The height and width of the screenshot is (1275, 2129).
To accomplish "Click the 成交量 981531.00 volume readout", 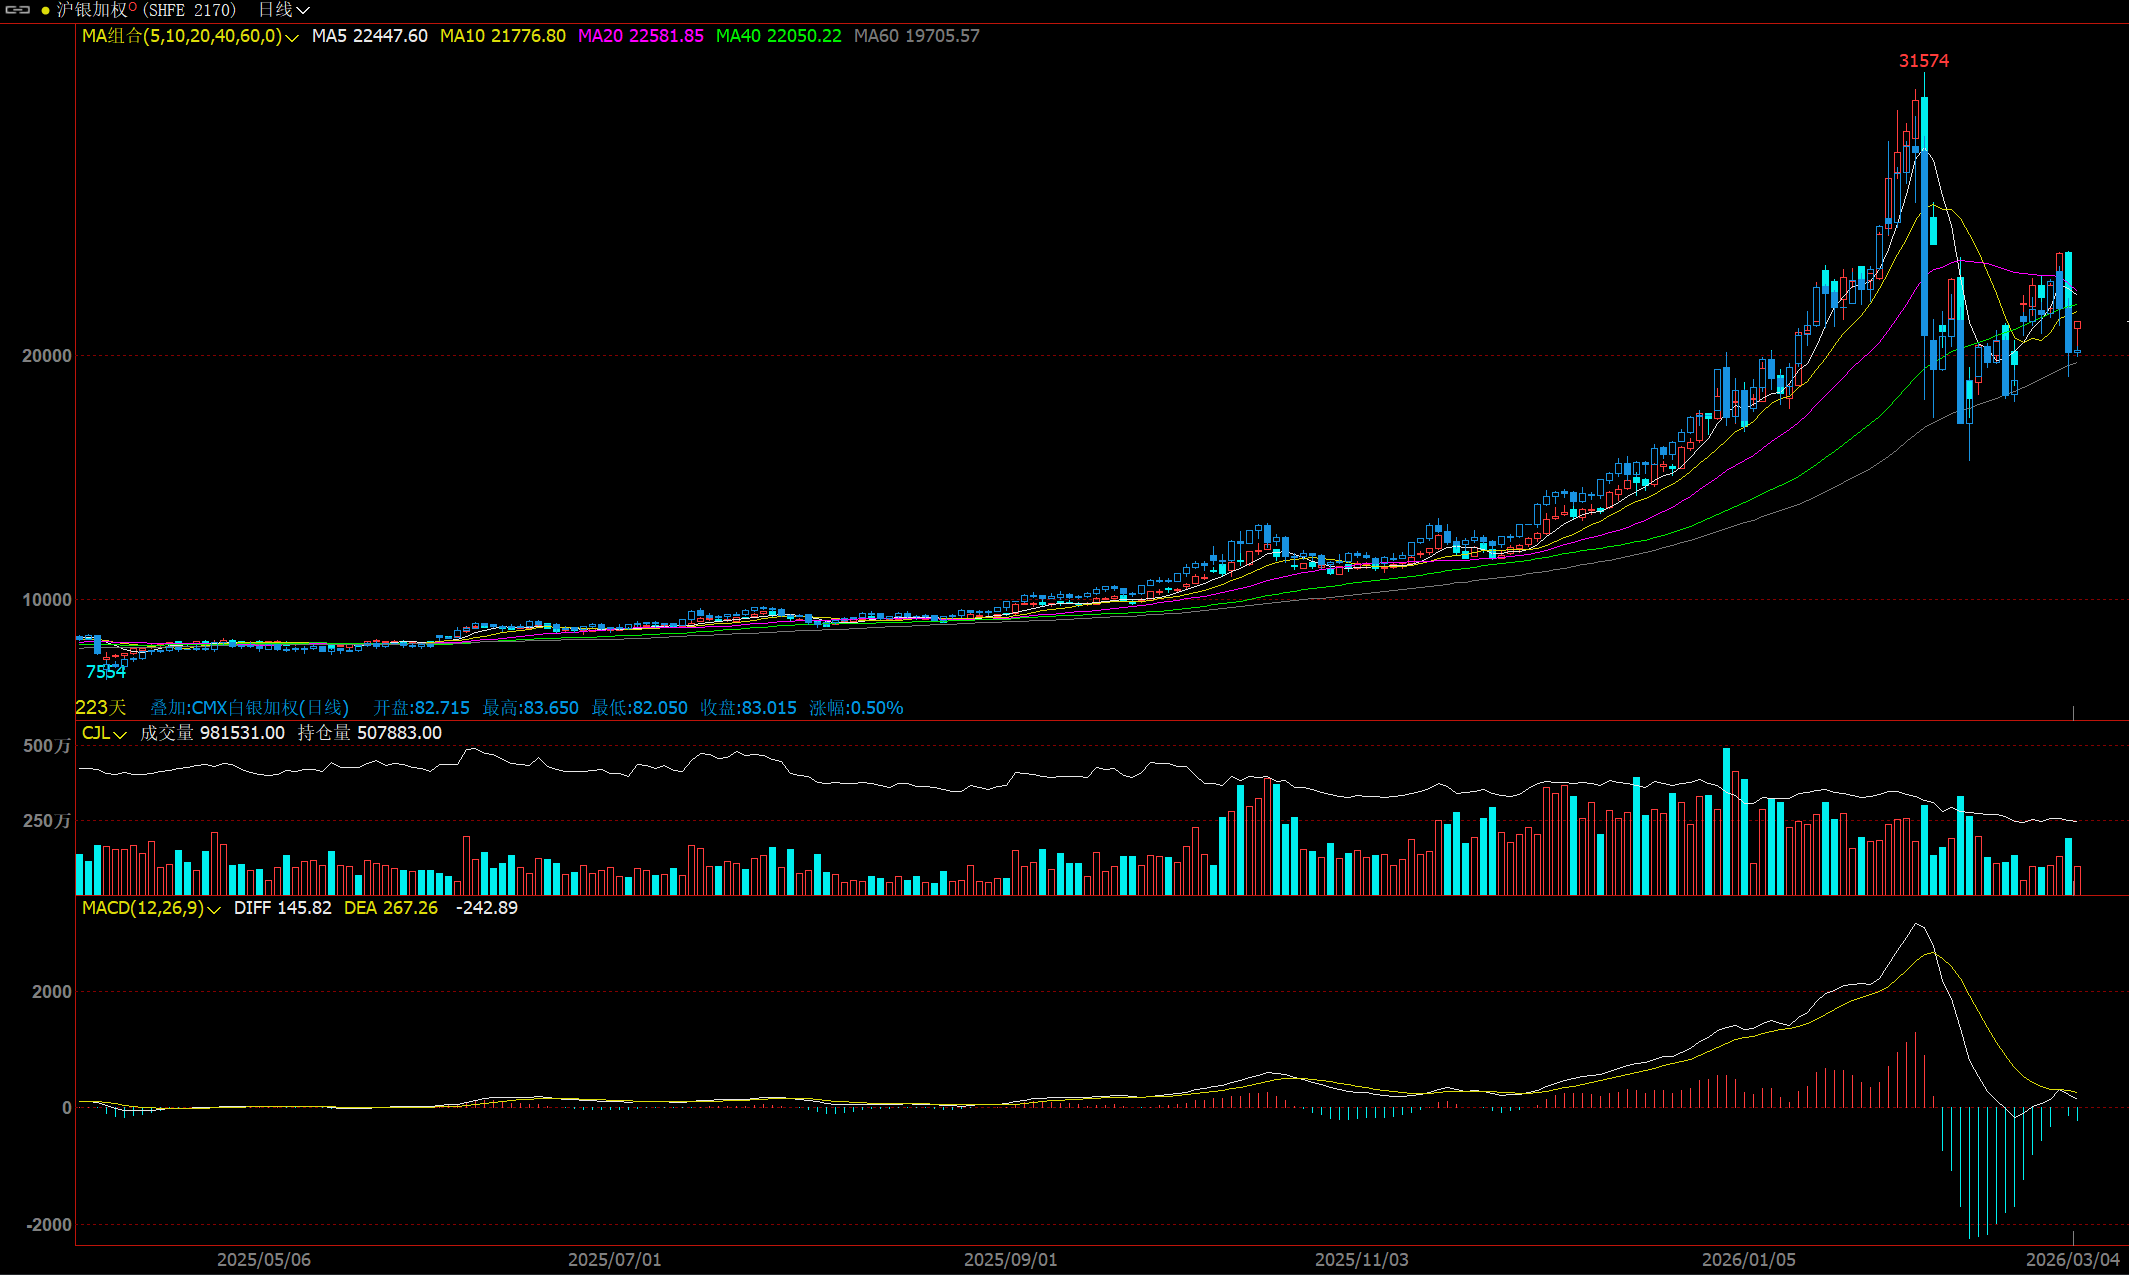I will tap(212, 733).
